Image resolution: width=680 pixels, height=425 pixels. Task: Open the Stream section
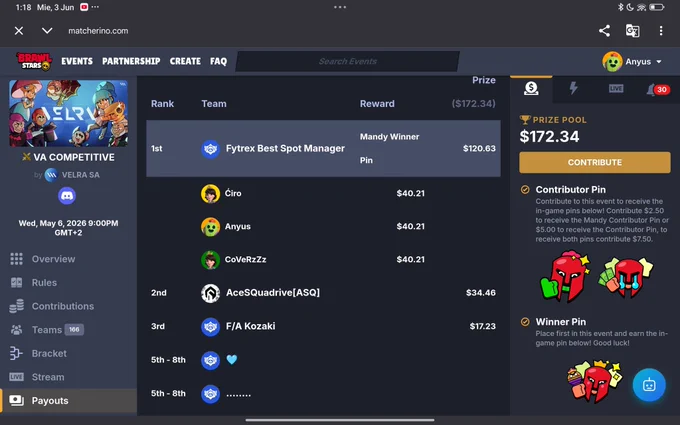tap(48, 377)
